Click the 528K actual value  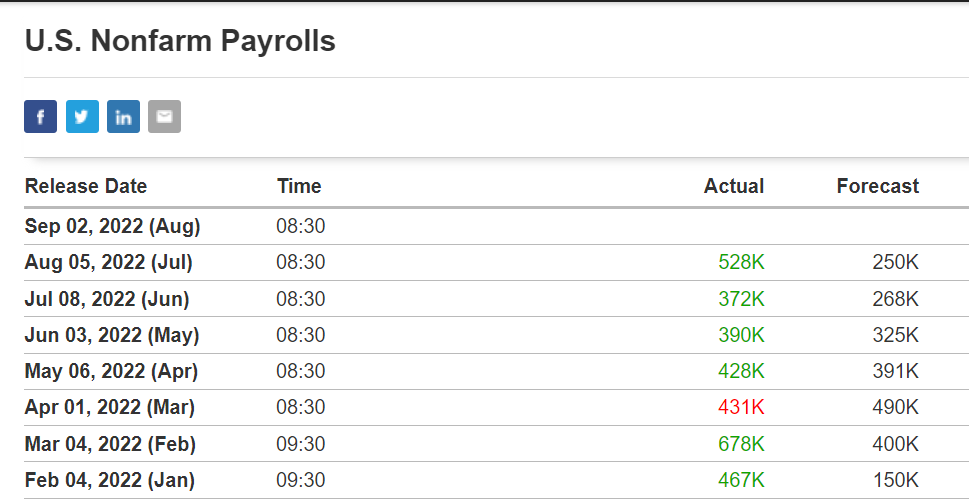[741, 263]
